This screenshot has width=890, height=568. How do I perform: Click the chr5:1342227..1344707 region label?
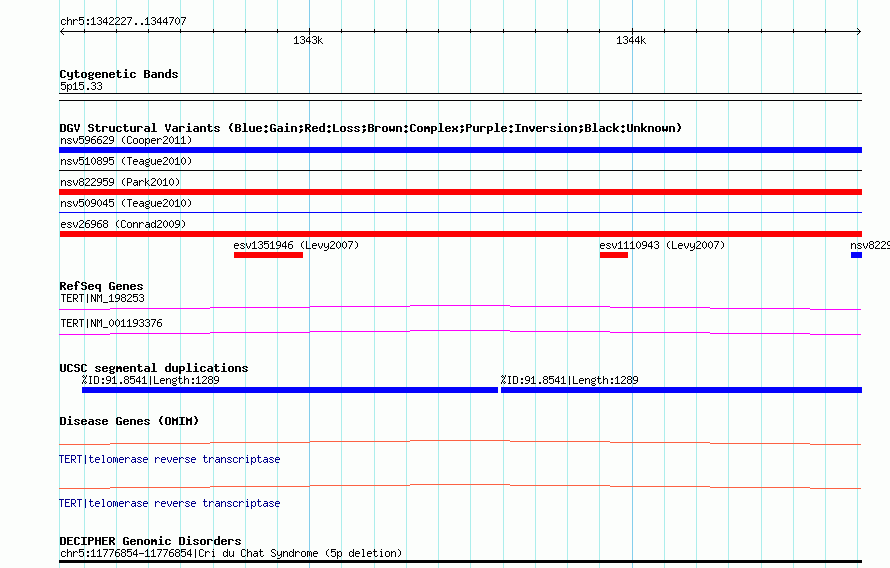[123, 21]
